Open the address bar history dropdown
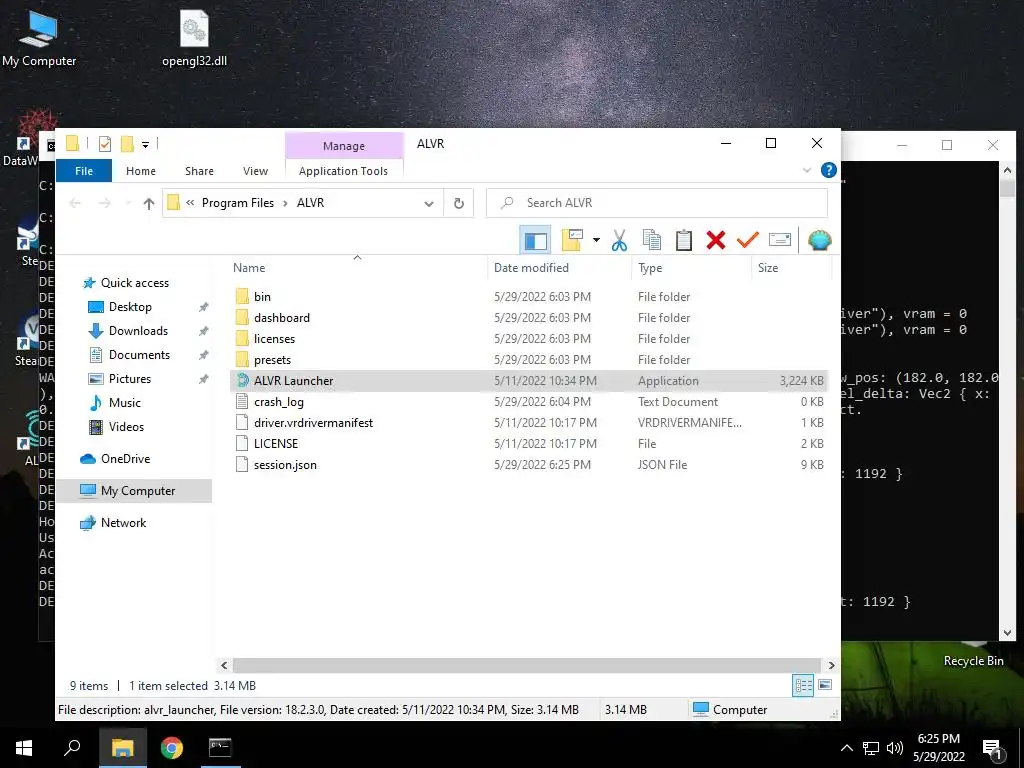This screenshot has width=1024, height=768. pos(428,203)
